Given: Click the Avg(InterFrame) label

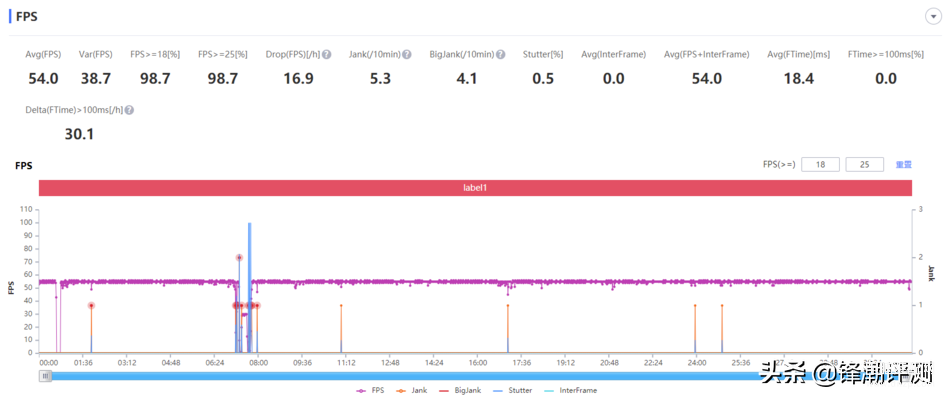Looking at the screenshot, I should click(614, 54).
